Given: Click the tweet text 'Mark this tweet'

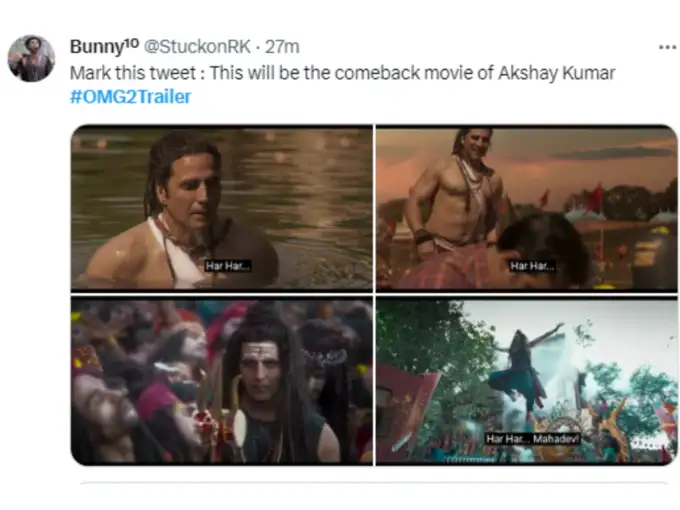Looking at the screenshot, I should pyautogui.click(x=133, y=73).
